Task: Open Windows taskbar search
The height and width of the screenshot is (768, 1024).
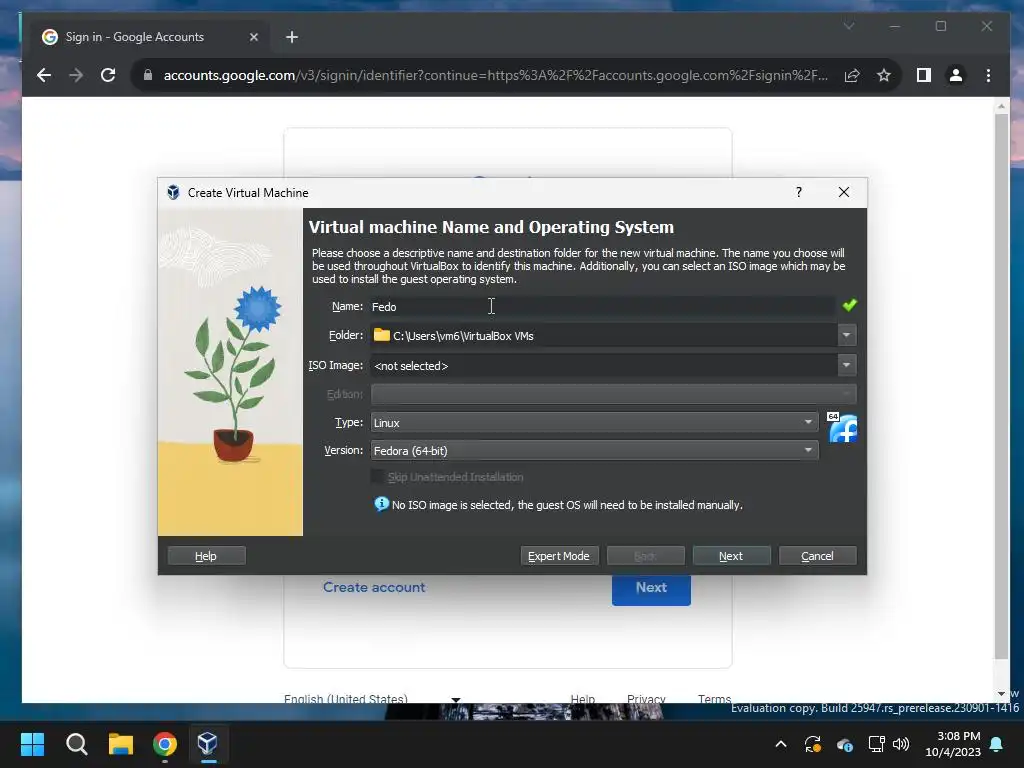Action: pos(76,744)
